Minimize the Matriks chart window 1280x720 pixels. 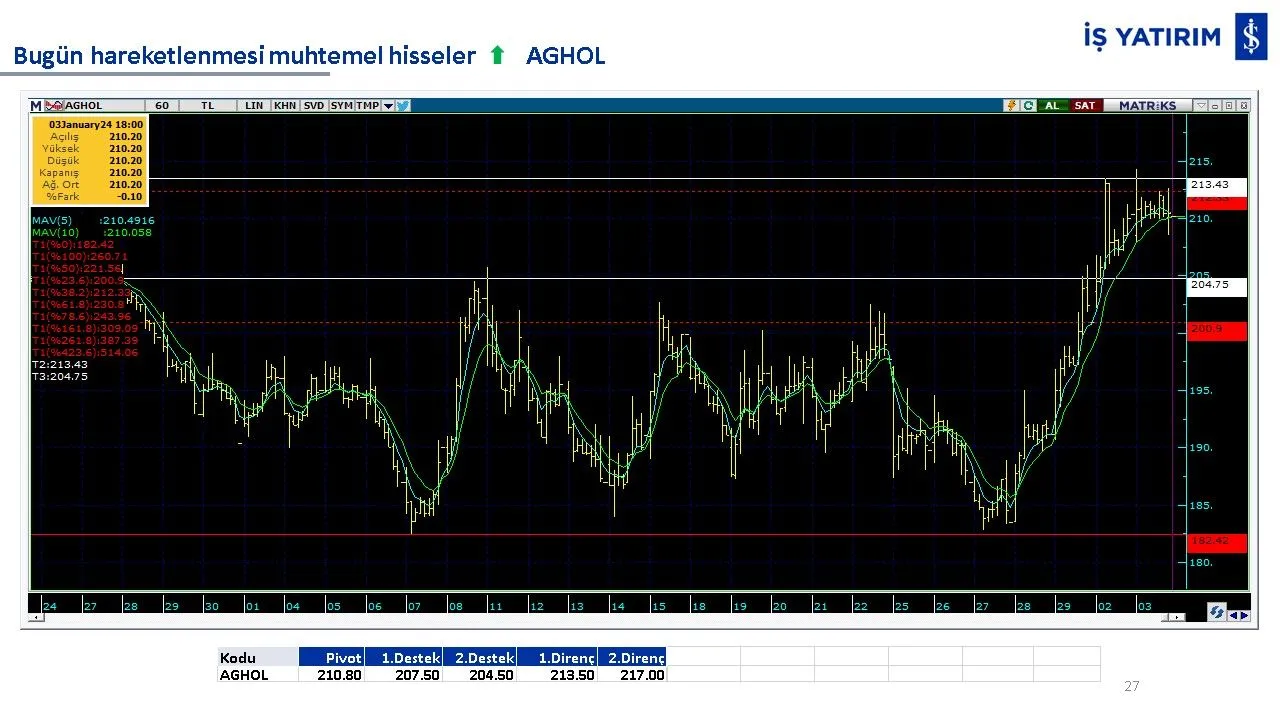[1215, 105]
